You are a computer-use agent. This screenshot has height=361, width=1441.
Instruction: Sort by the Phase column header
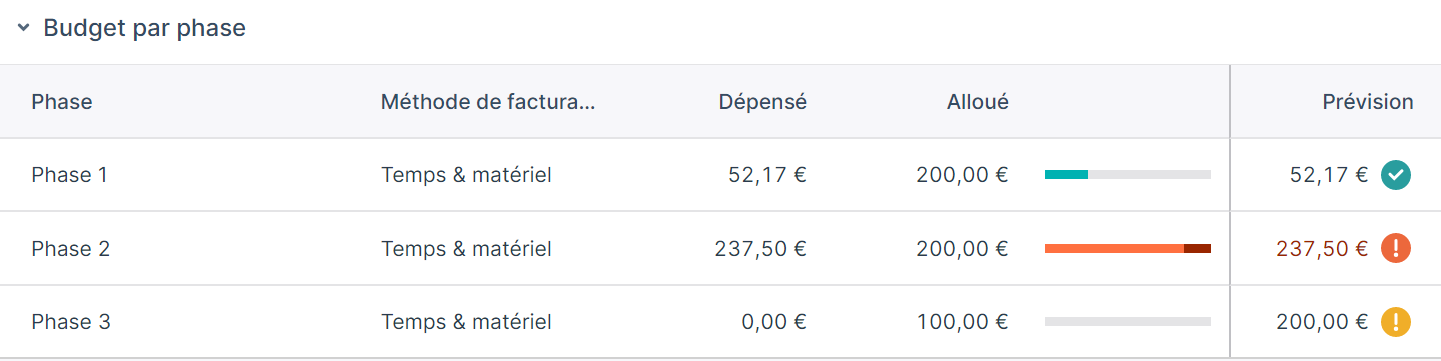coord(62,101)
